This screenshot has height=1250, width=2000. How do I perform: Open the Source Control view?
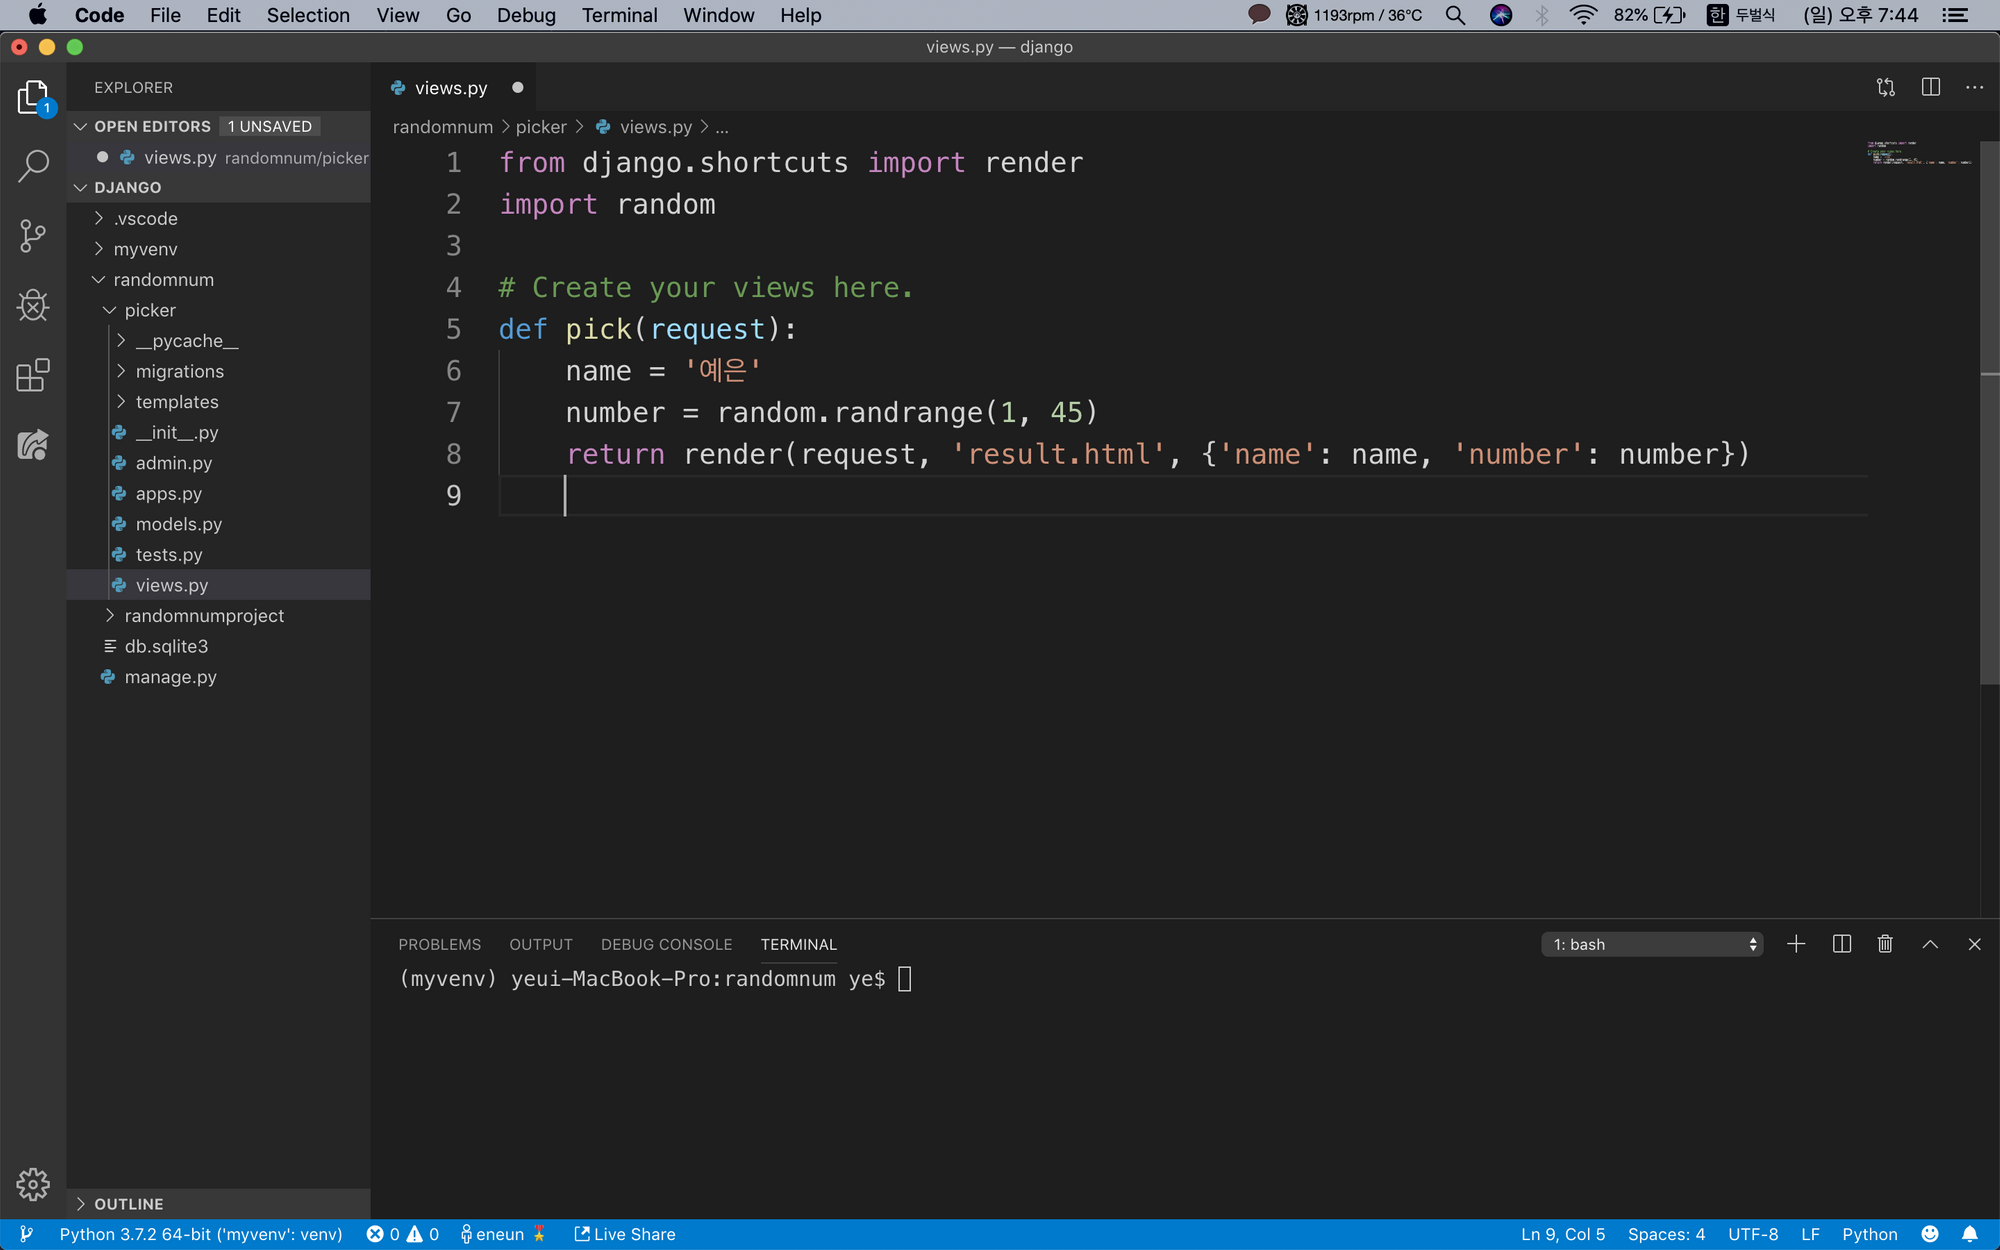coord(33,236)
